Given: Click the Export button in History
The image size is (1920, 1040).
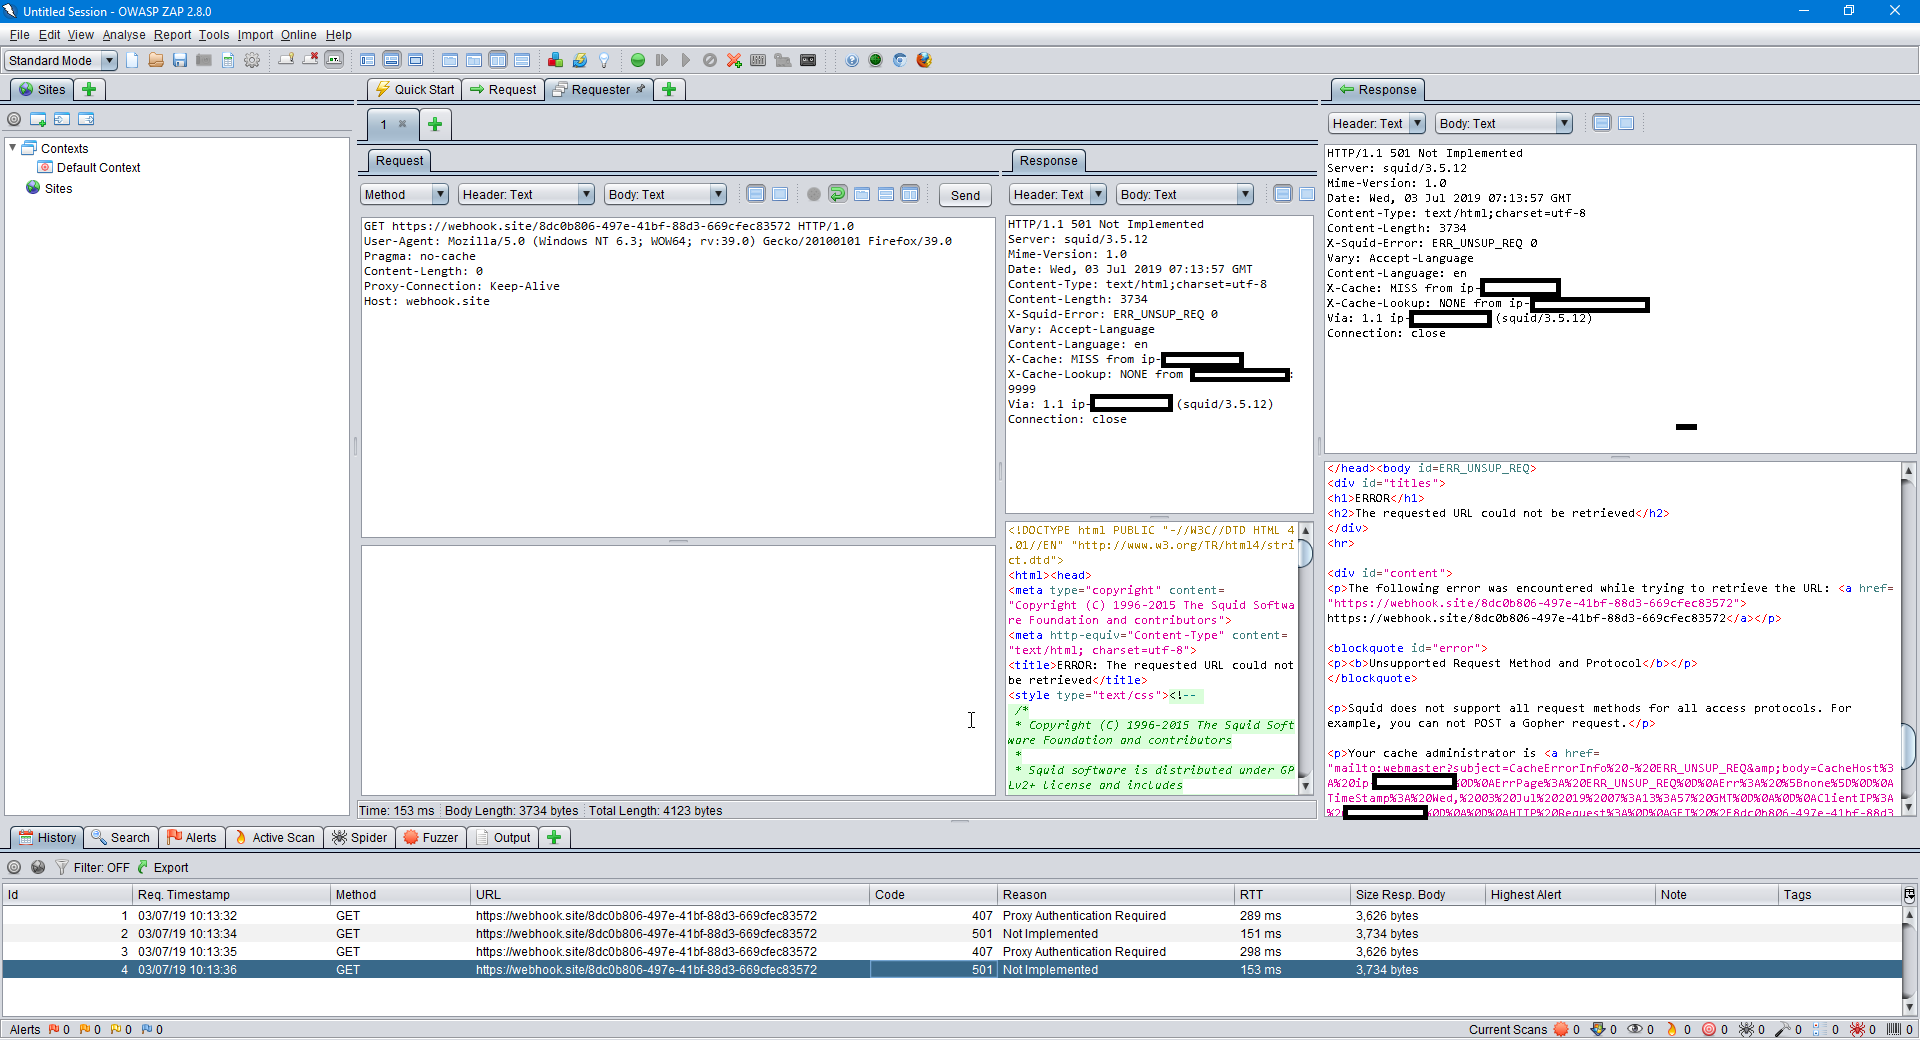Looking at the screenshot, I should [162, 867].
